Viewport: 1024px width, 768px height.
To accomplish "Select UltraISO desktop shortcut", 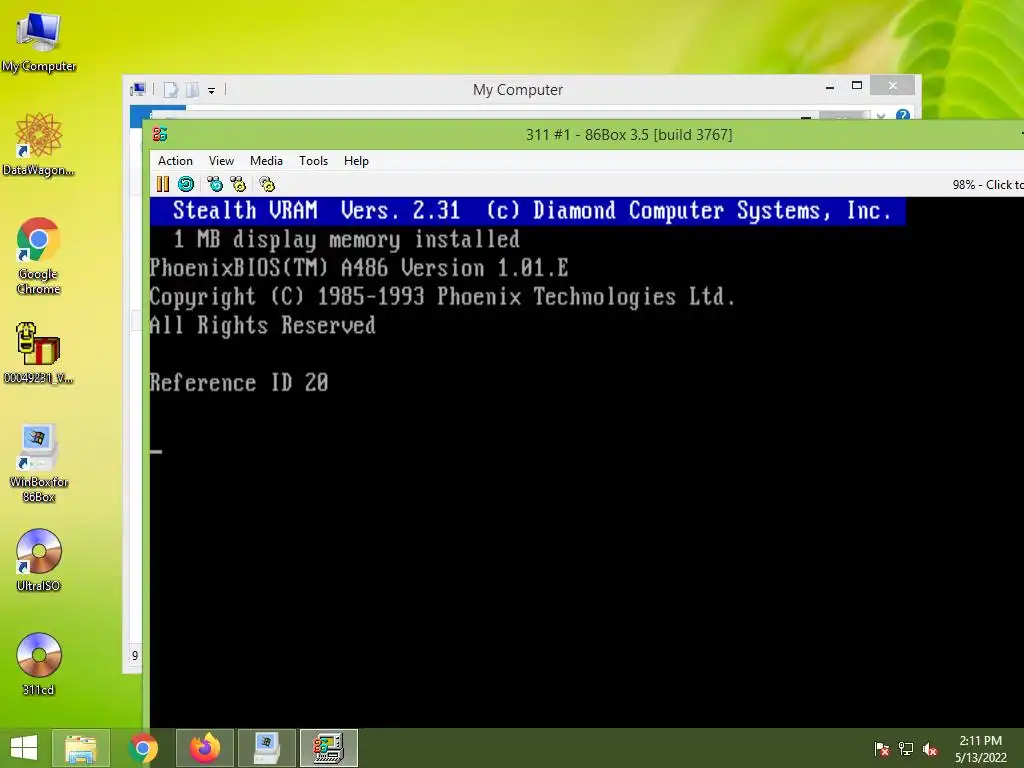I will point(39,560).
